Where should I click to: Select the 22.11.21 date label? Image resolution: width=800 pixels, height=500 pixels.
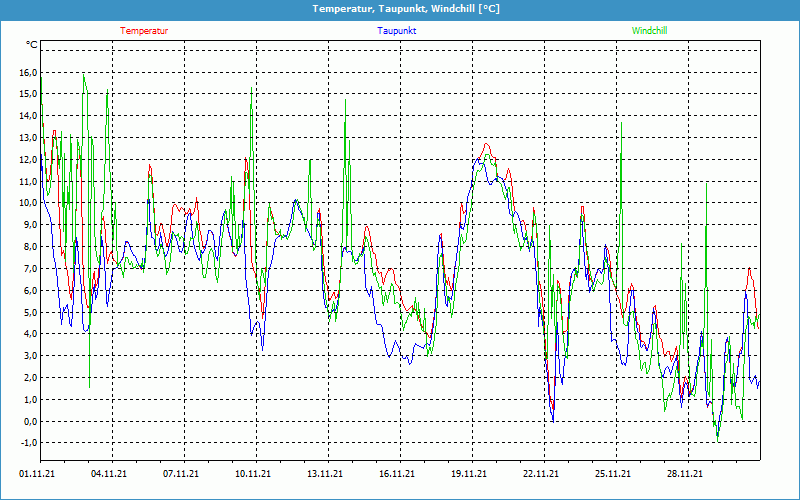coord(541,475)
